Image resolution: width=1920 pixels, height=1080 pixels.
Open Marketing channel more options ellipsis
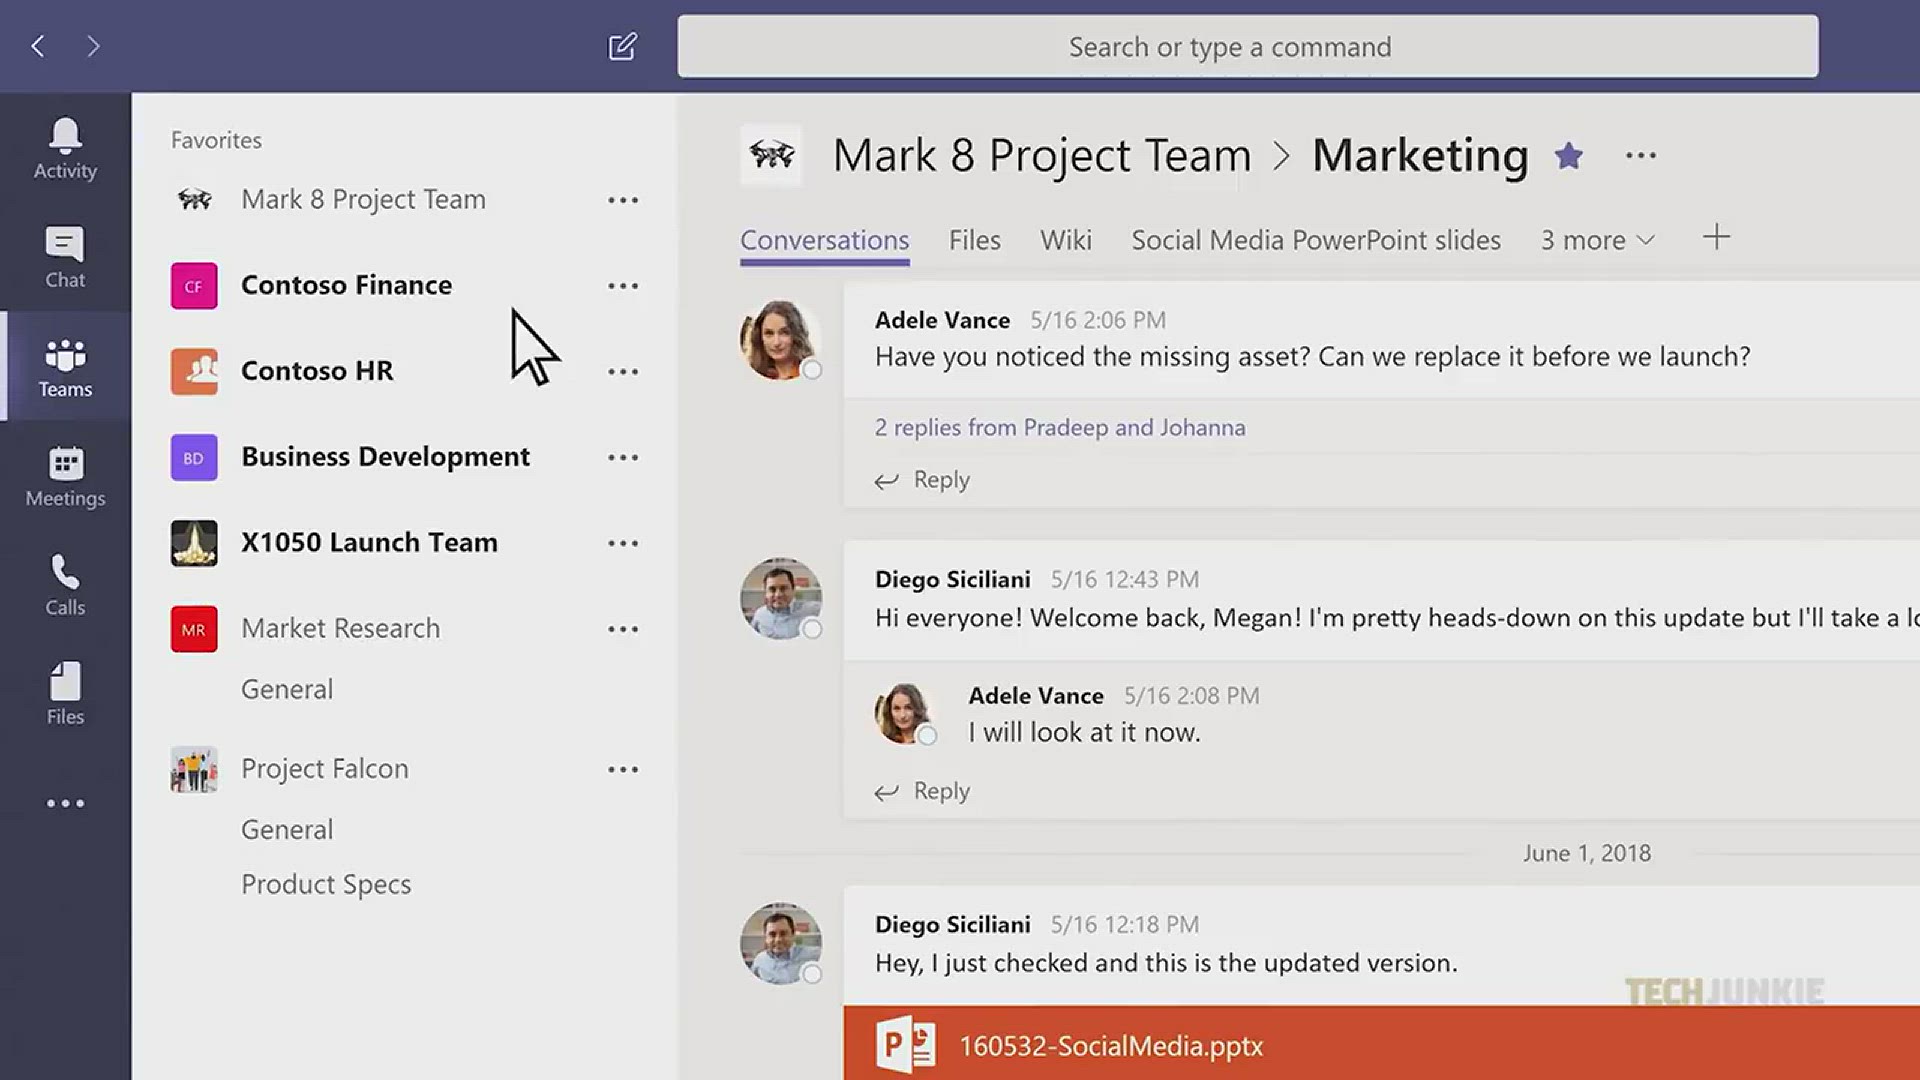pyautogui.click(x=1641, y=156)
